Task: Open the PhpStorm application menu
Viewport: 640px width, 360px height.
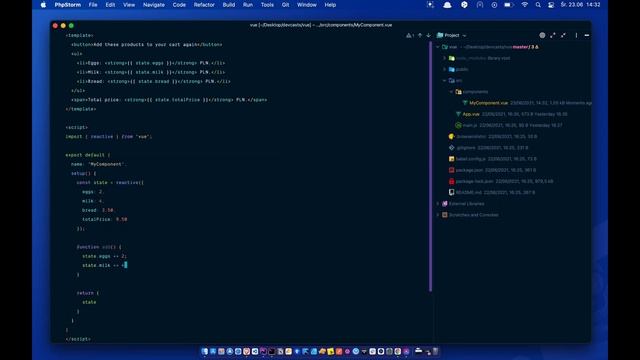Action: tap(68, 5)
